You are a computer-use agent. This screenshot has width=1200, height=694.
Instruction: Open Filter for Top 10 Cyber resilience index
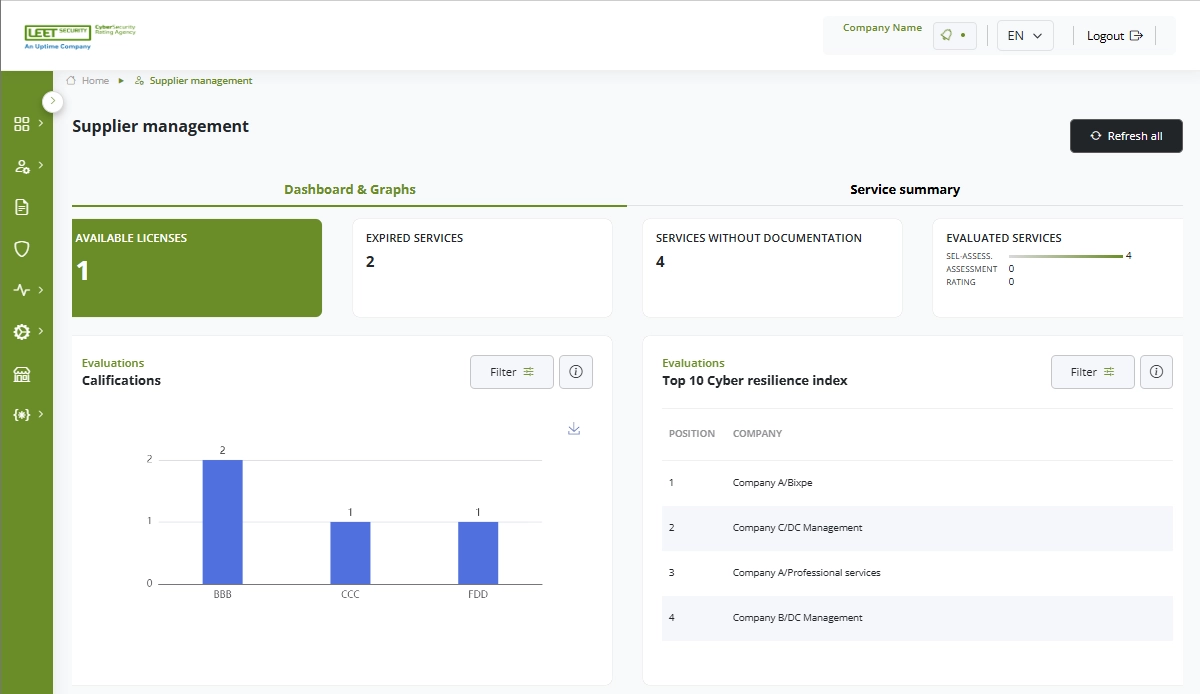1093,372
